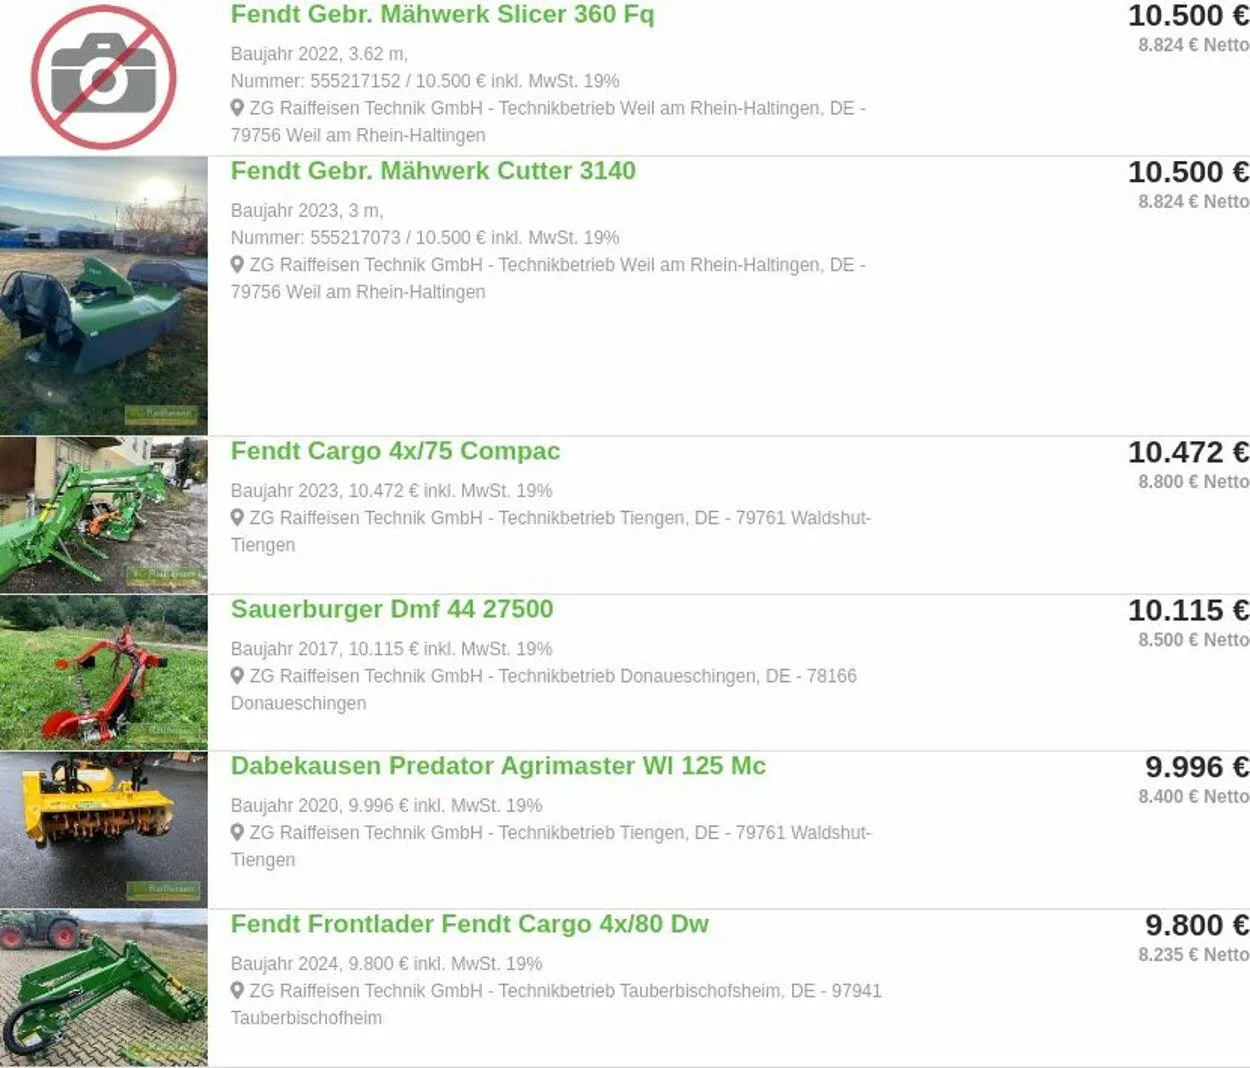Open Fendt Cargo 4x/75 Compac listing
The image size is (1250, 1068).
tap(395, 451)
